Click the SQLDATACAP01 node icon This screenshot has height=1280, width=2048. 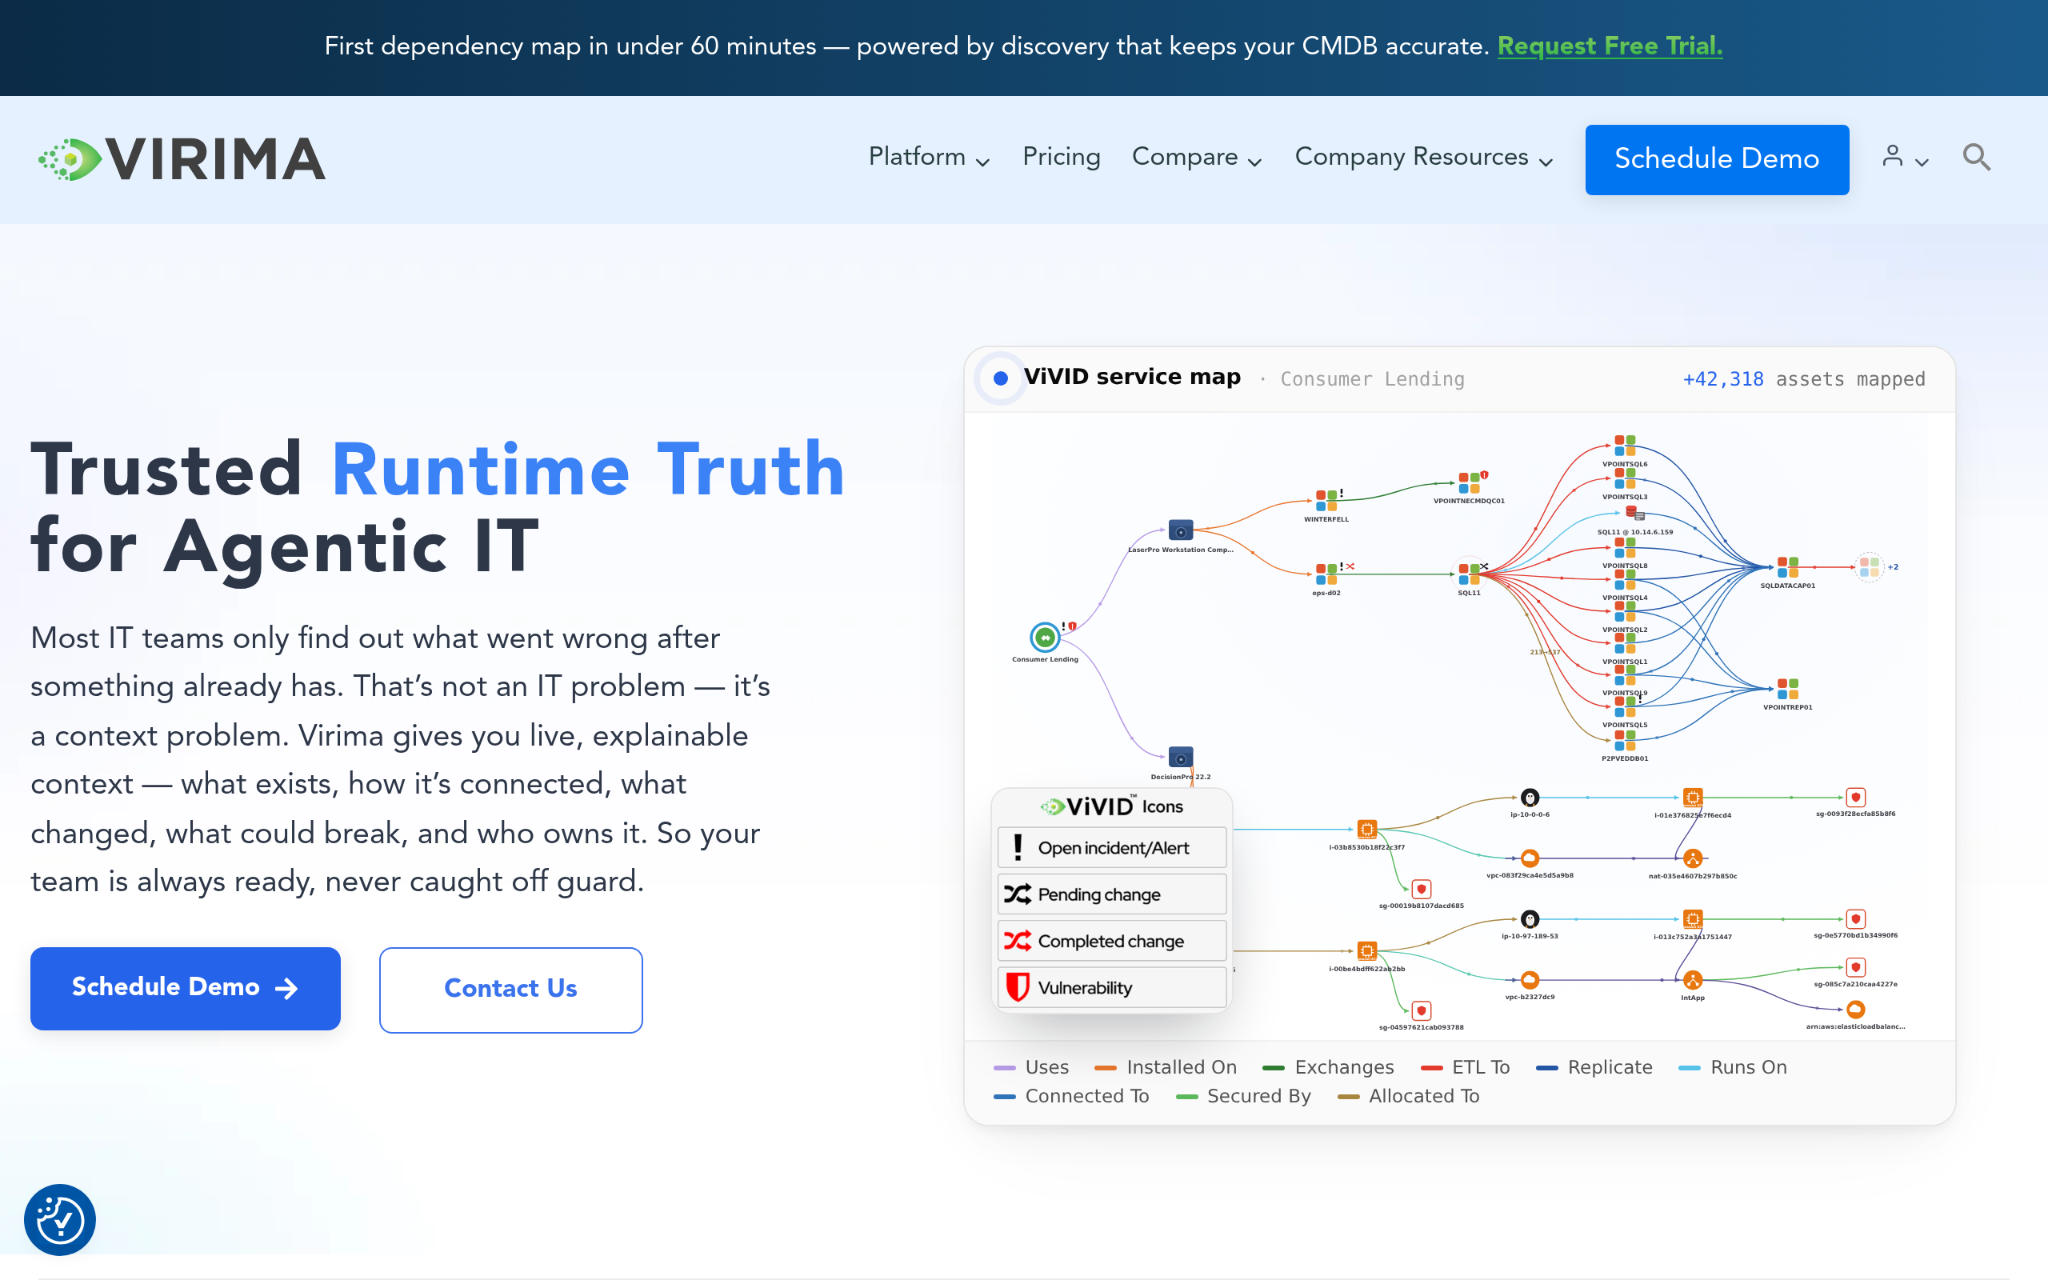click(1787, 568)
